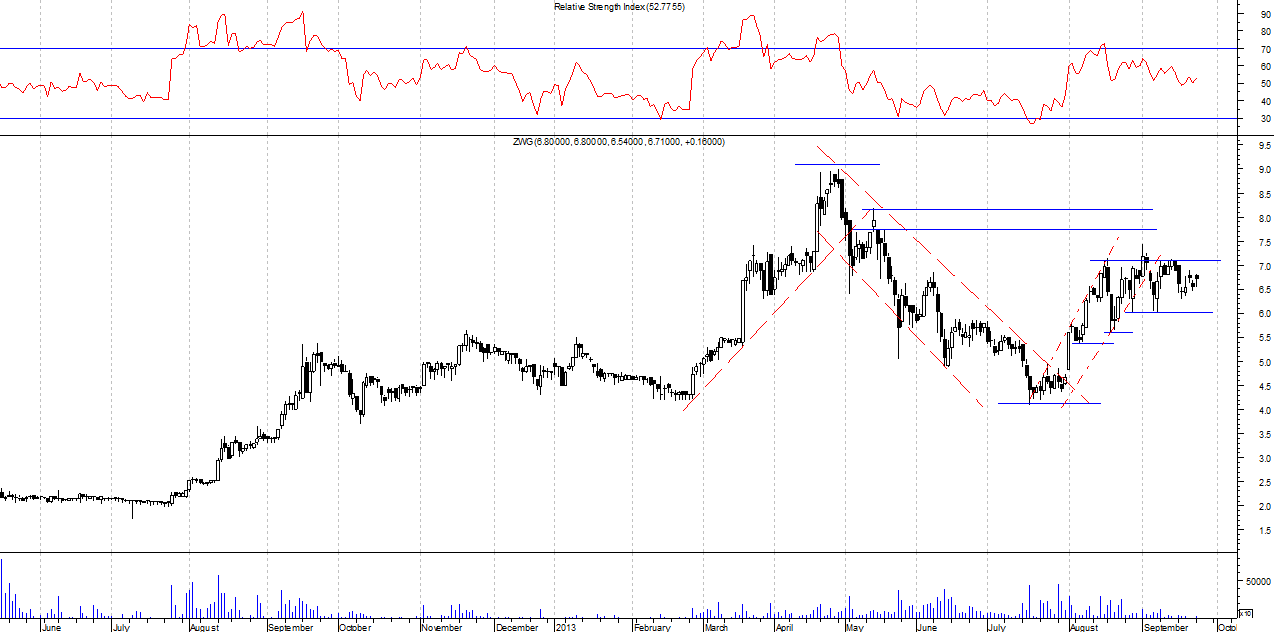Select the 9.5 price axis label

[1265, 145]
